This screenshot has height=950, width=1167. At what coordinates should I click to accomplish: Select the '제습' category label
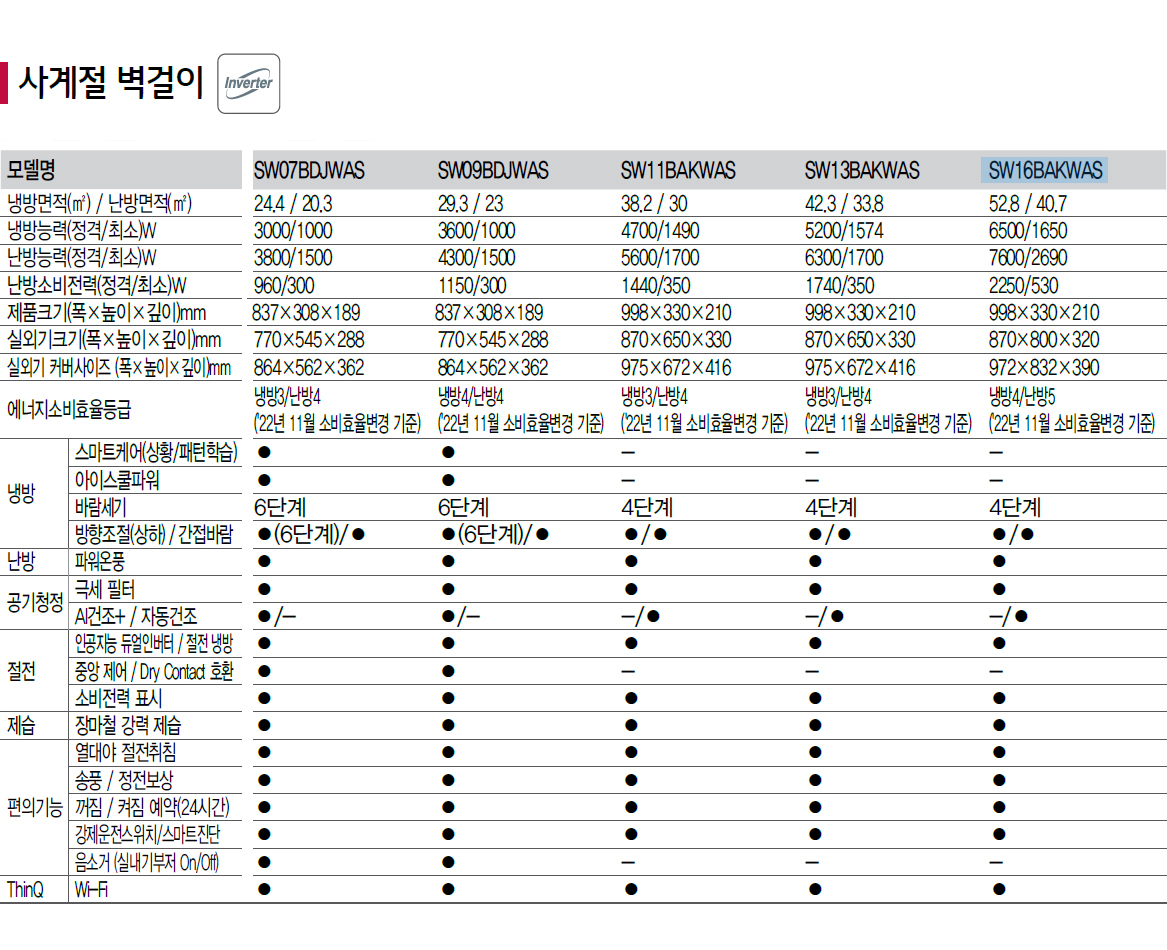coord(22,725)
